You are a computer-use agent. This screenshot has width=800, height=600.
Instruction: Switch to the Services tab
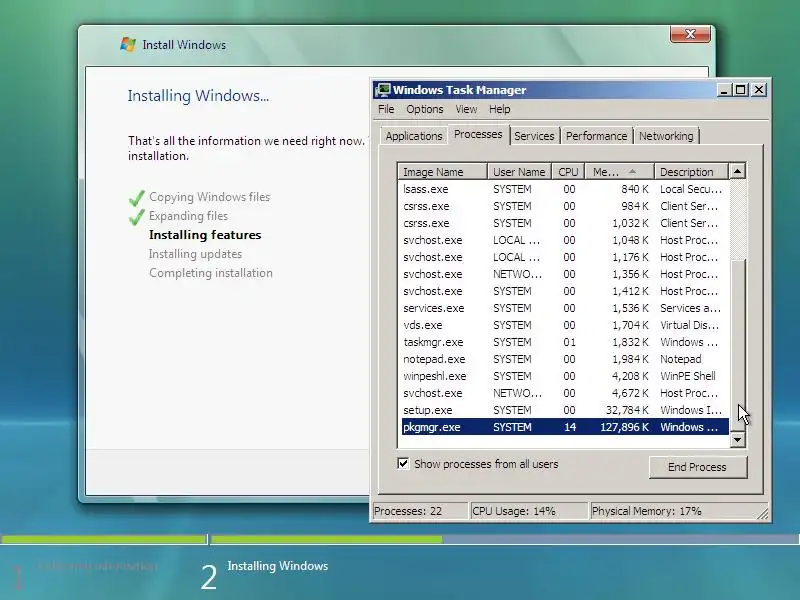(x=534, y=136)
